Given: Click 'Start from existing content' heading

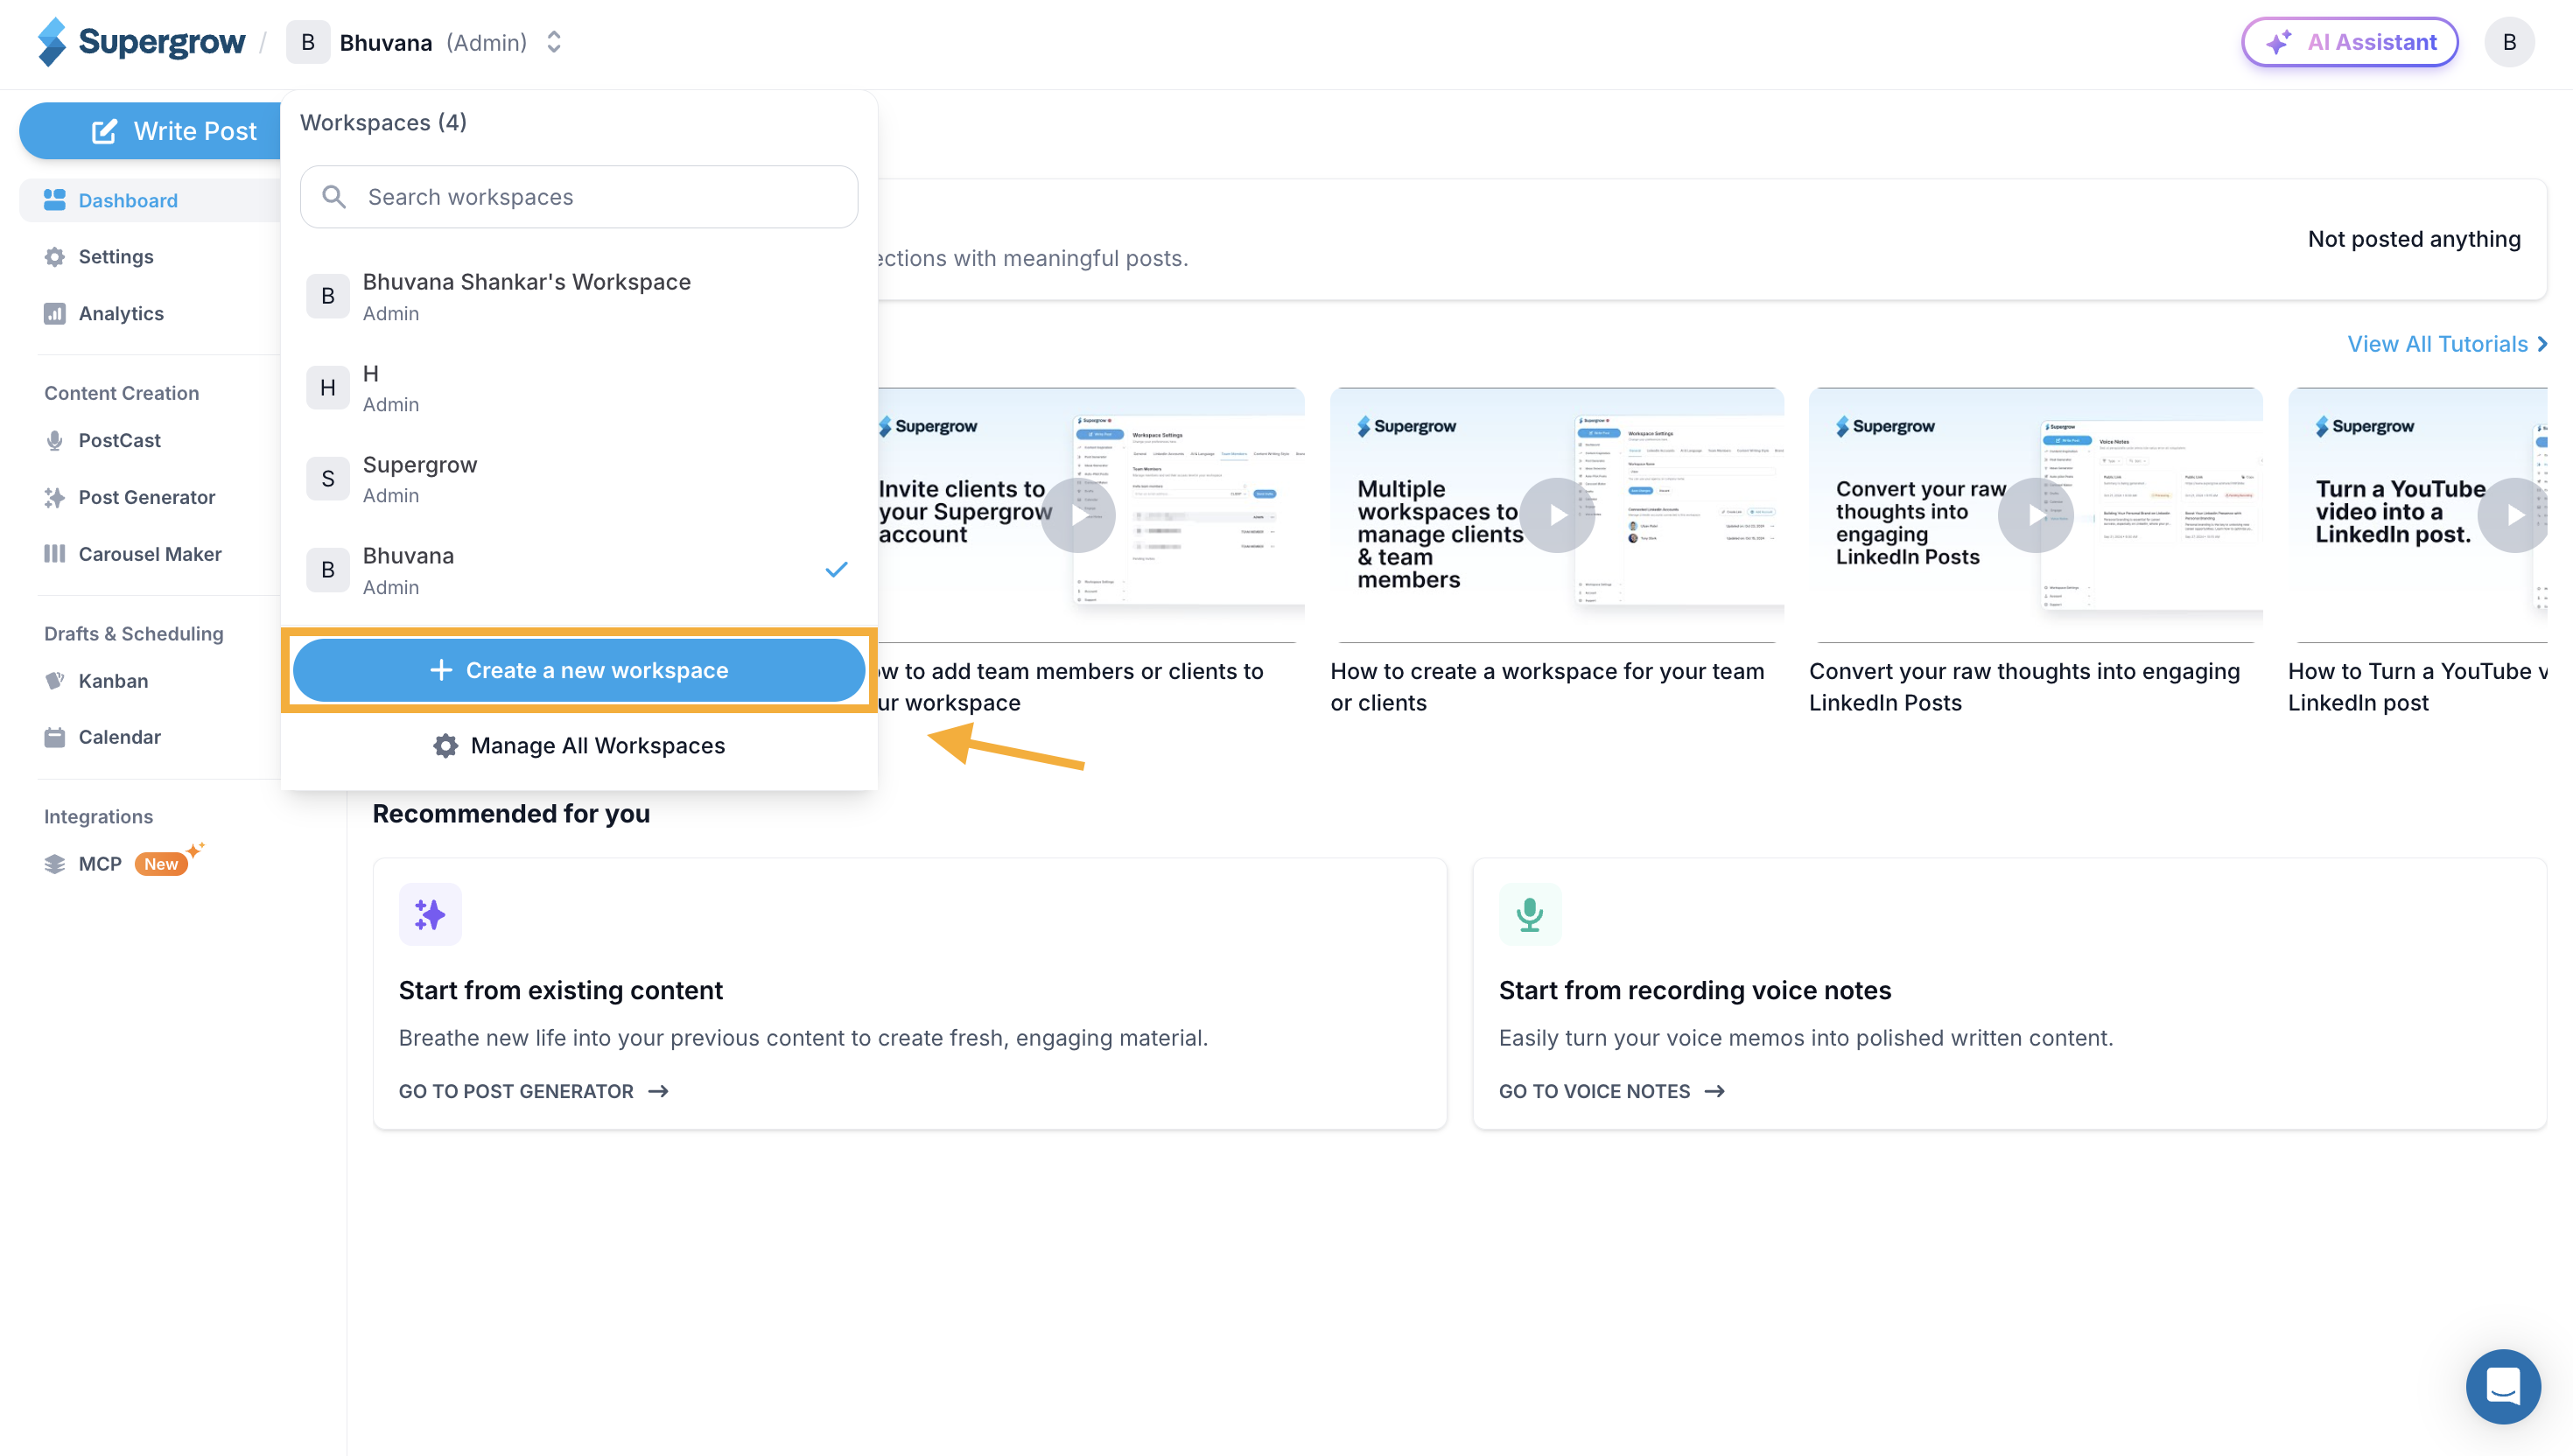Looking at the screenshot, I should [x=560, y=991].
